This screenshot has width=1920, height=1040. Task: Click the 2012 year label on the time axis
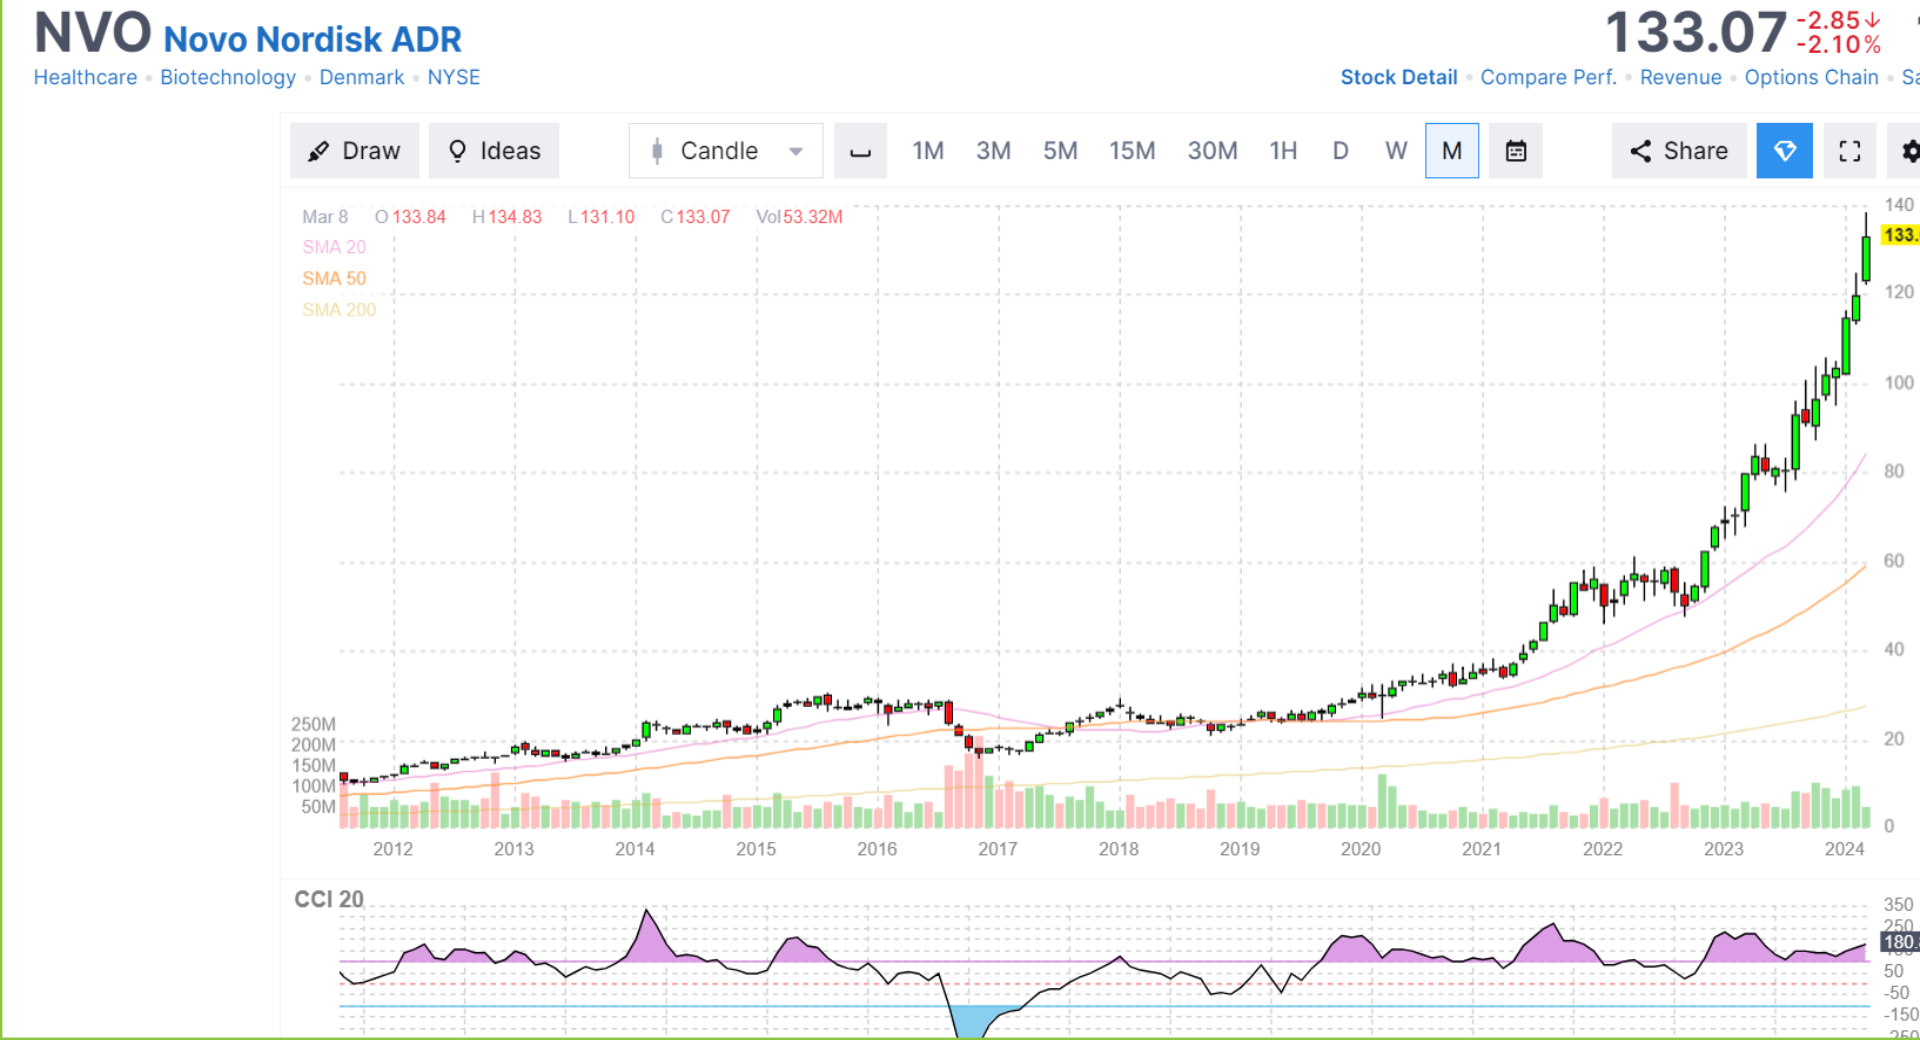pos(393,849)
